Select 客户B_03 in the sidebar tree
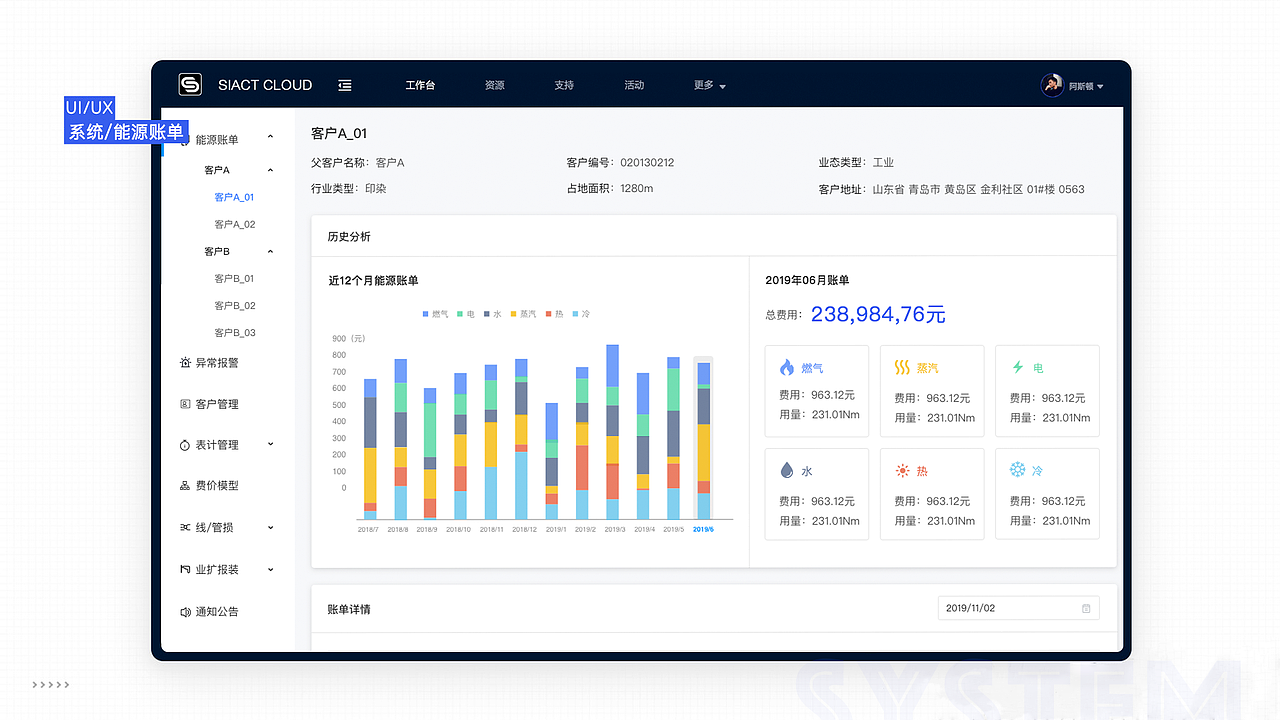 [235, 333]
